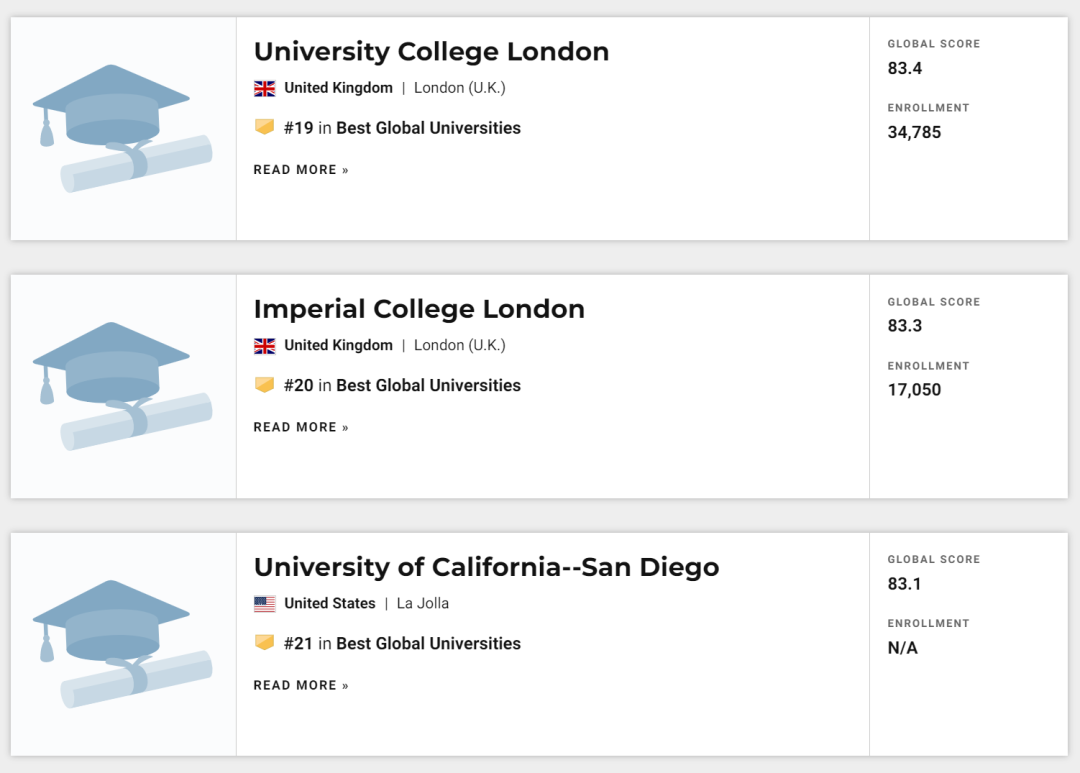The image size is (1080, 773).
Task: Click Read More under UC San Diego
Action: [x=301, y=686]
